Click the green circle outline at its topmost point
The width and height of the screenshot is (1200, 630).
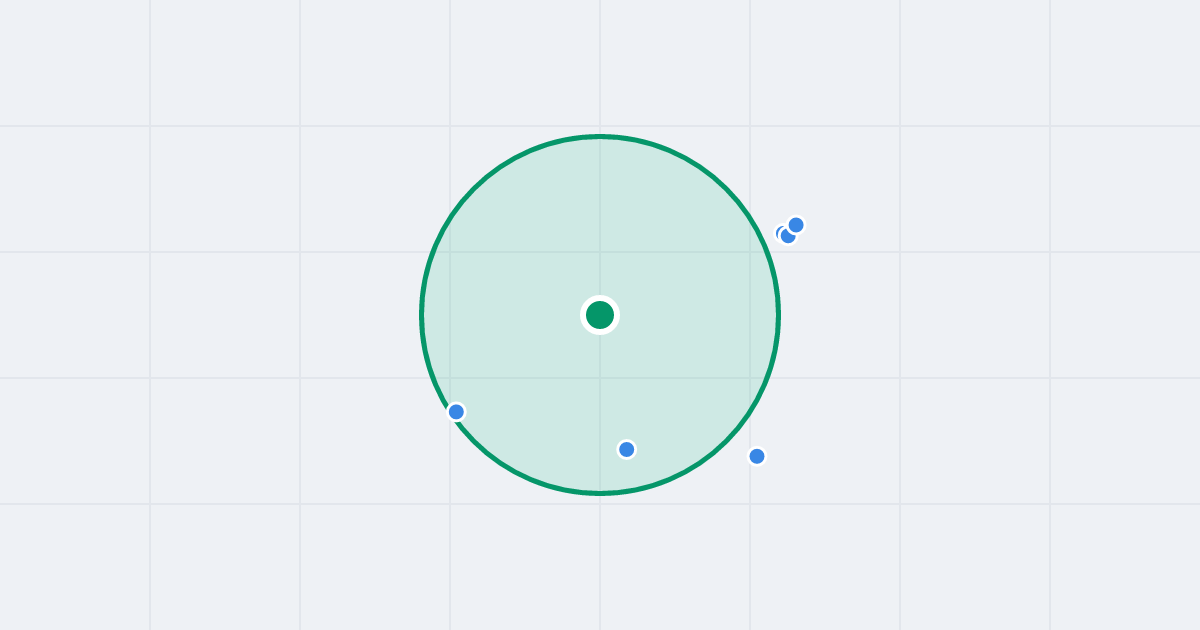pos(600,137)
